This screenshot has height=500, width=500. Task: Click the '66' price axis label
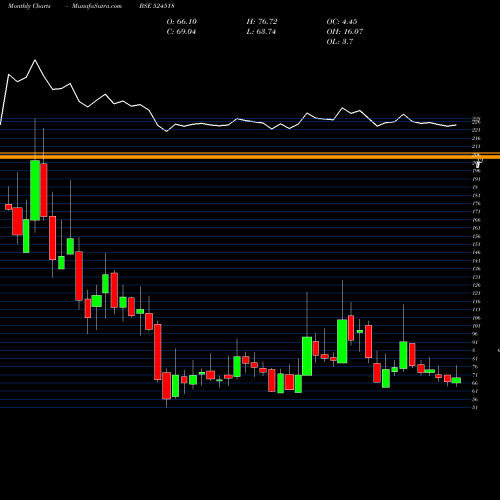pos(475,383)
